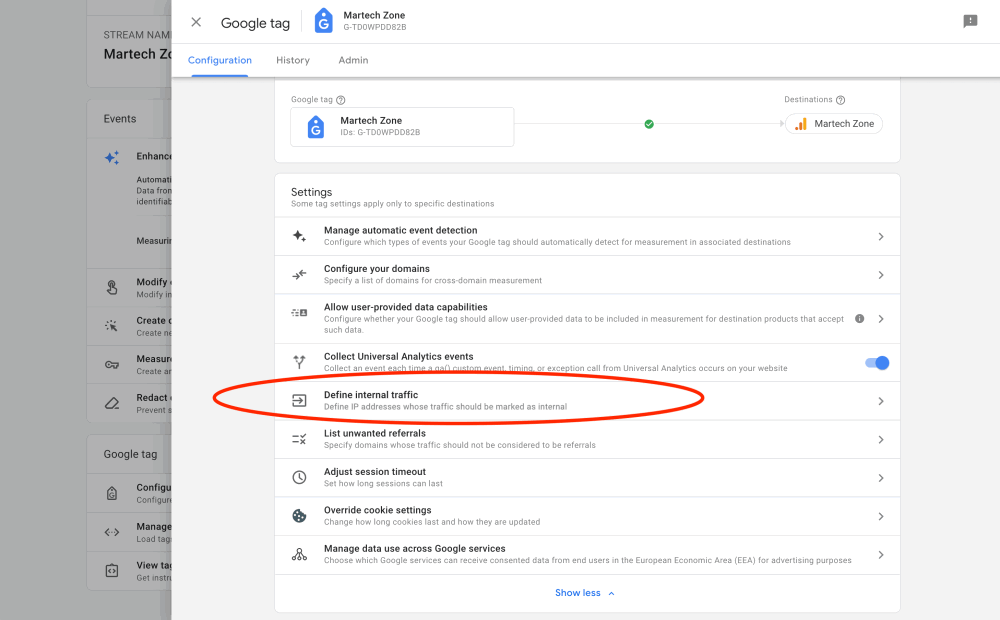
Task: Open Define internal traffic setting
Action: (587, 401)
